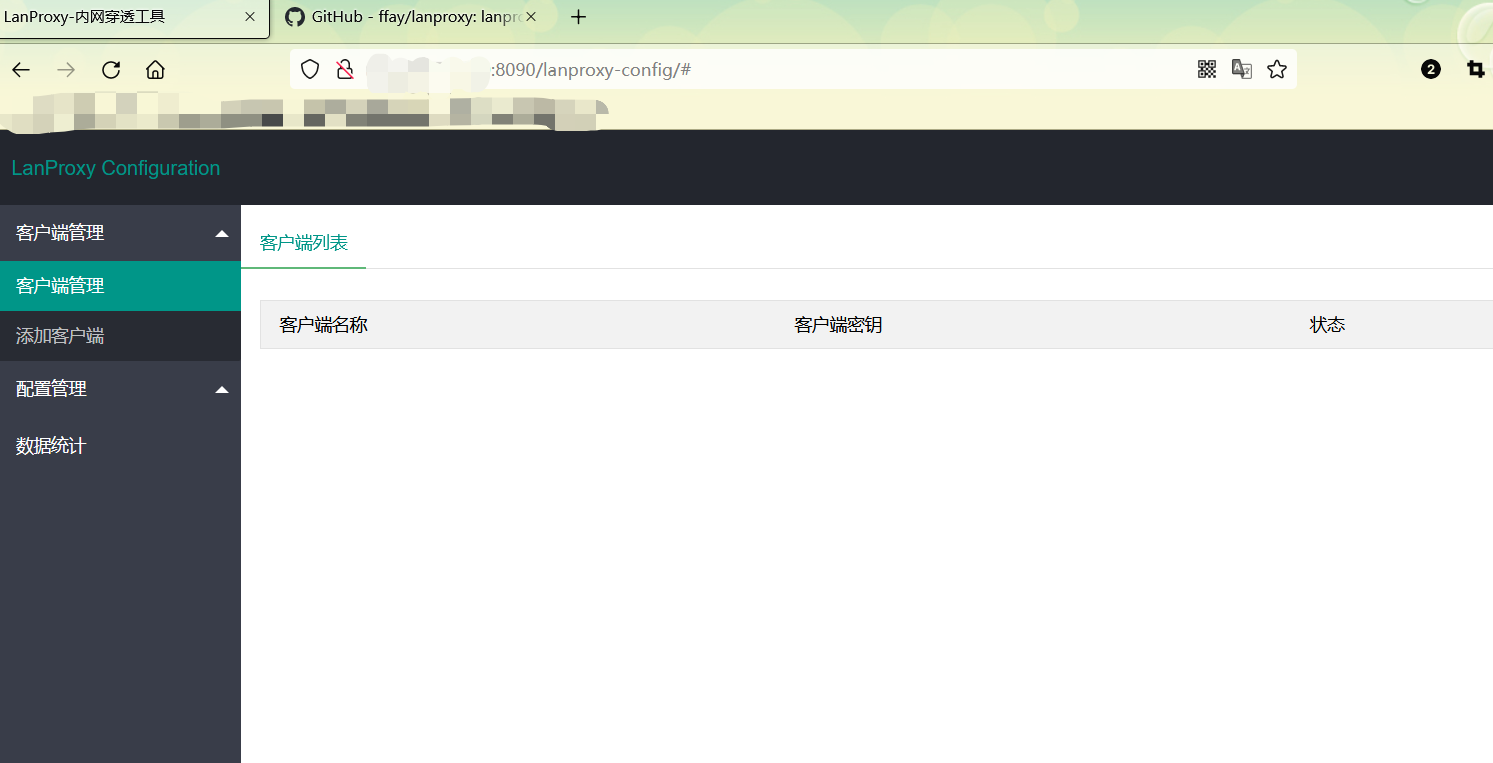
Task: Click the shield tracking protection icon
Action: click(x=310, y=69)
